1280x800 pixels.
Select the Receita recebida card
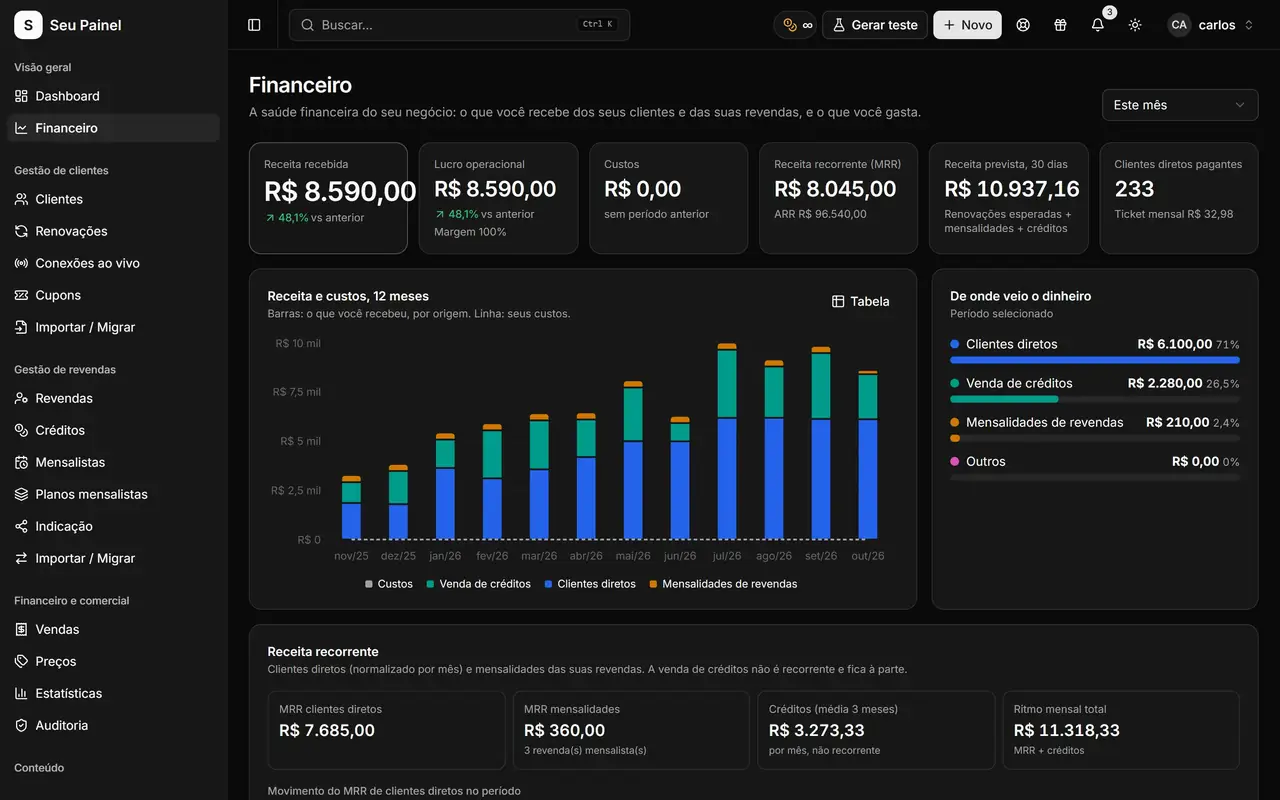coord(328,198)
